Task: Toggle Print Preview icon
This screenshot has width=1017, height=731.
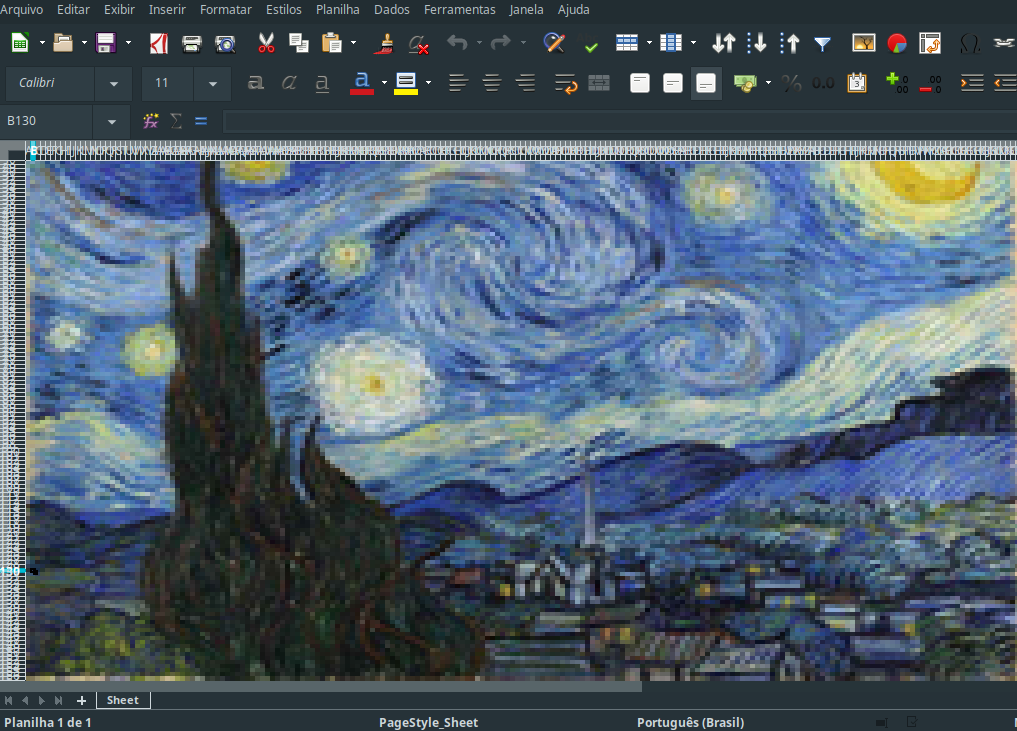Action: [225, 43]
